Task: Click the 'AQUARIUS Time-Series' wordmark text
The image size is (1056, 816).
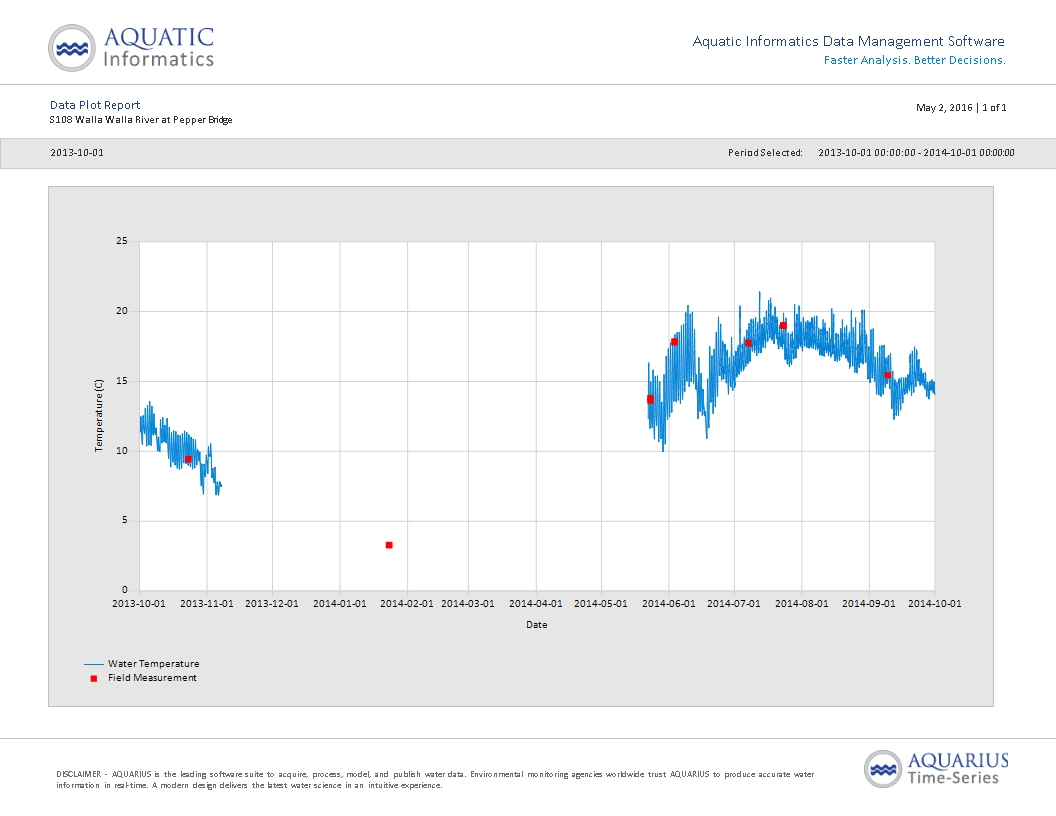Action: [x=958, y=769]
